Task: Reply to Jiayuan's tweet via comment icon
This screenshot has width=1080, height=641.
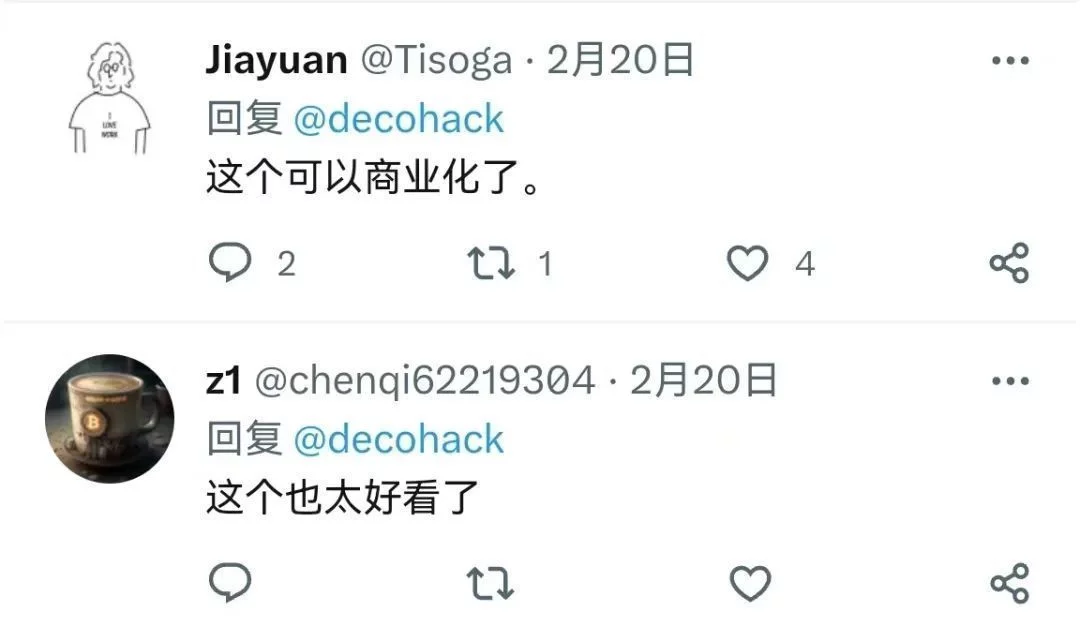Action: 230,262
